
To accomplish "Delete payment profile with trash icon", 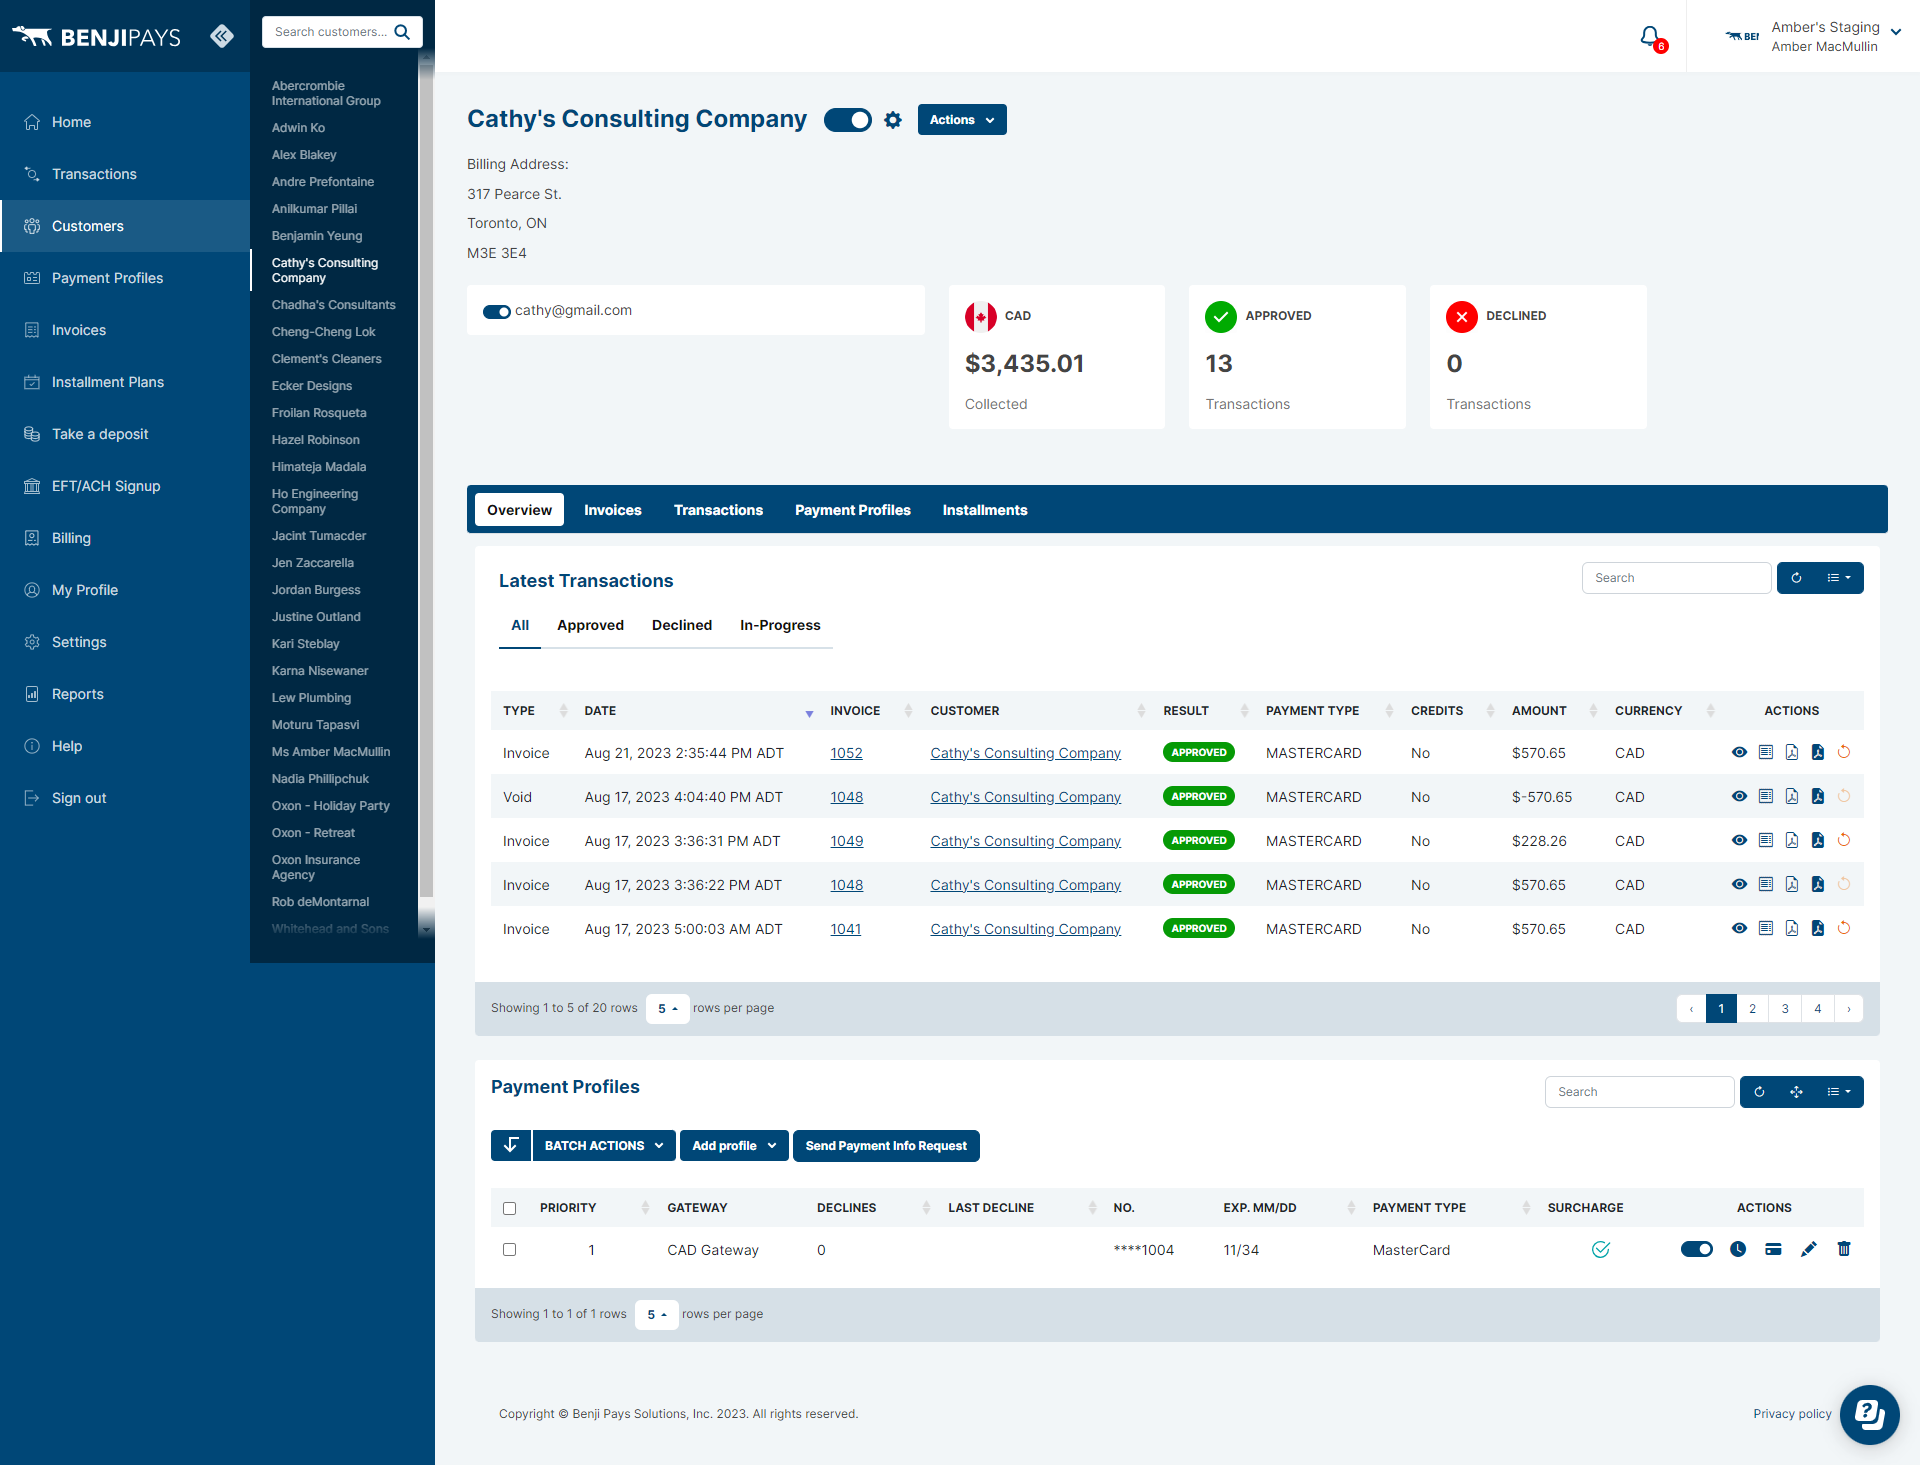I will click(x=1844, y=1249).
